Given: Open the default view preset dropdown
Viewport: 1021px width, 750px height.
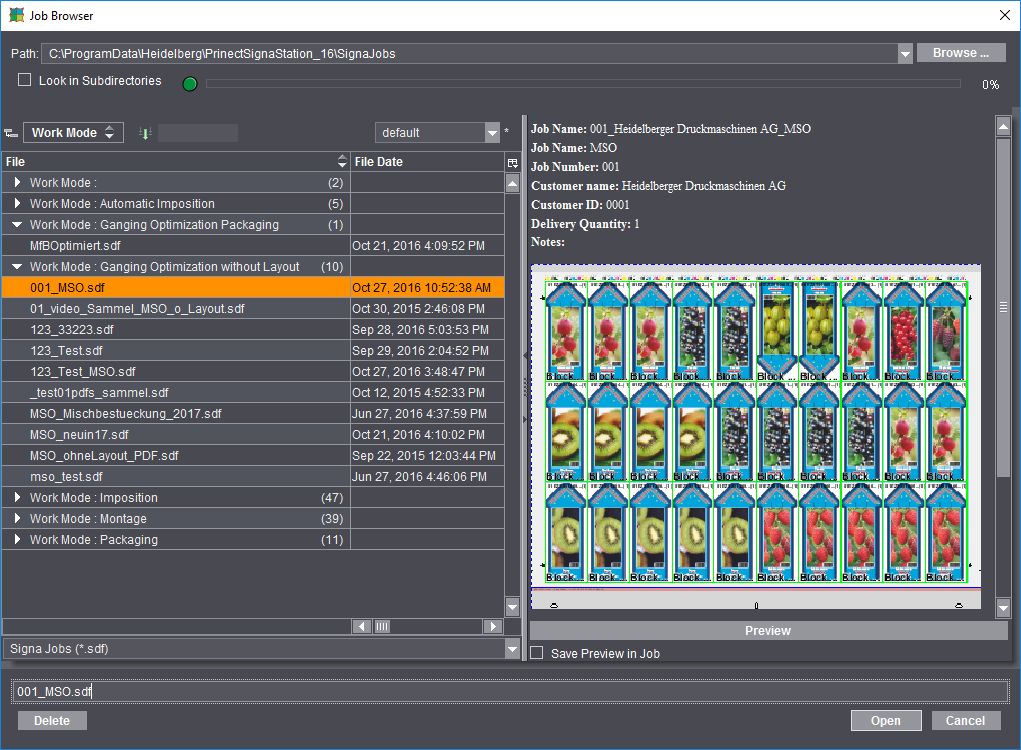Looking at the screenshot, I should point(491,133).
